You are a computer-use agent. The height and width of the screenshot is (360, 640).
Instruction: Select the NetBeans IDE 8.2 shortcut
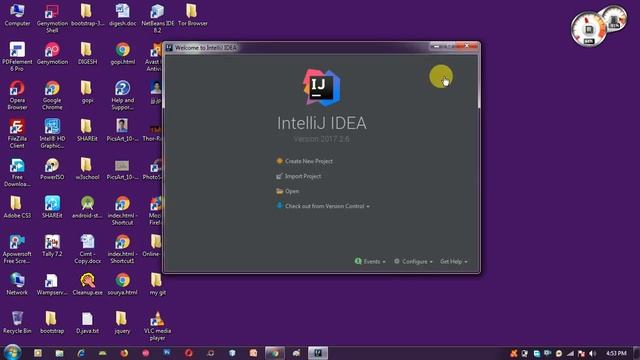(x=157, y=19)
